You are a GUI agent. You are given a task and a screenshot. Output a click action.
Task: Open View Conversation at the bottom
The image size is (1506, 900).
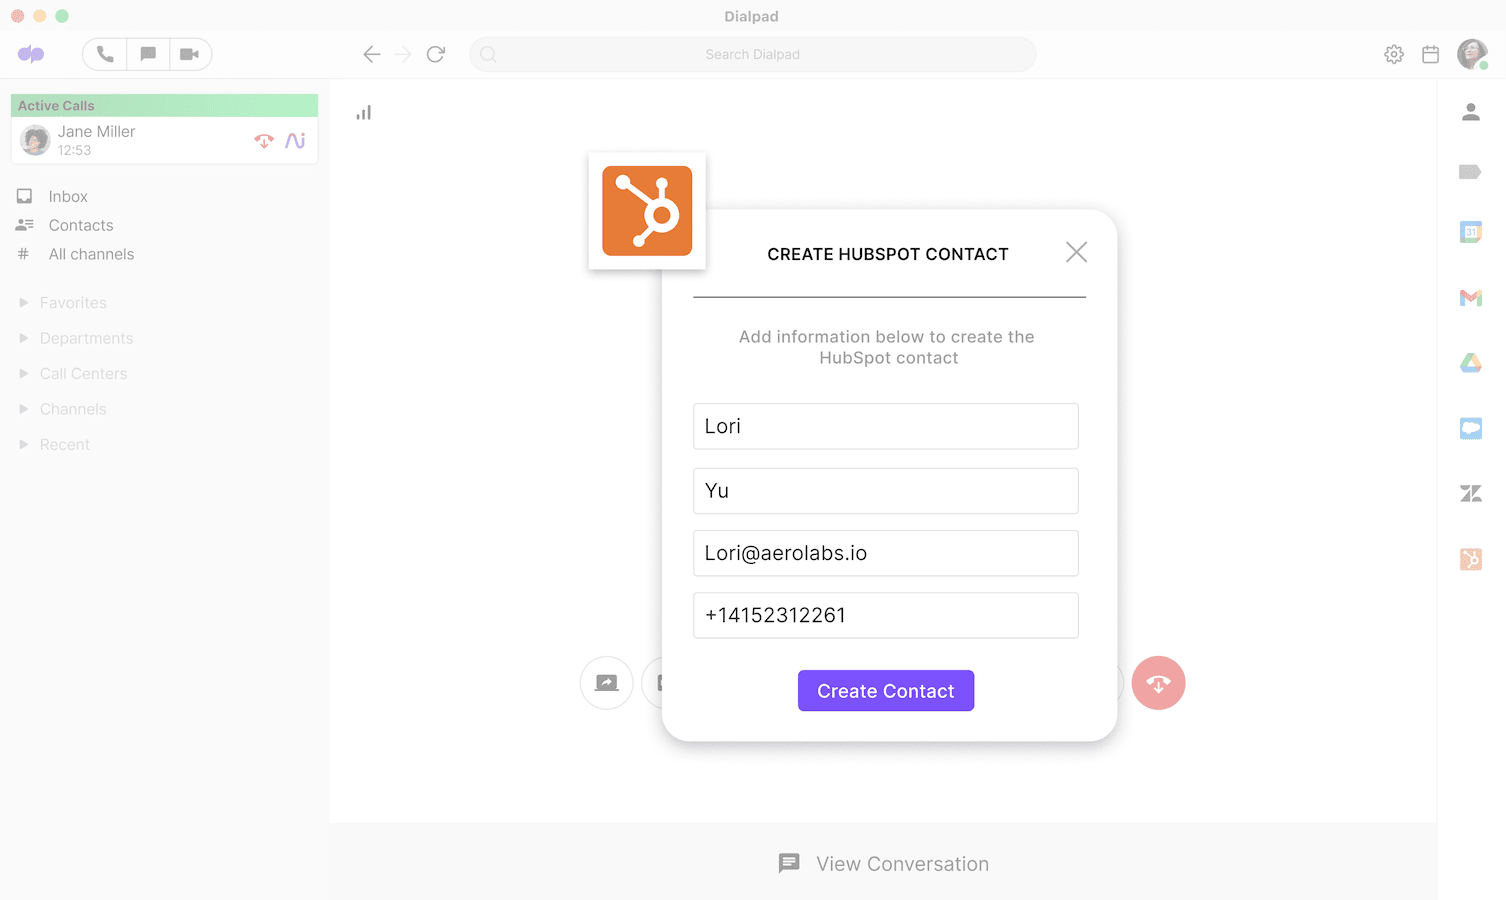tap(882, 863)
